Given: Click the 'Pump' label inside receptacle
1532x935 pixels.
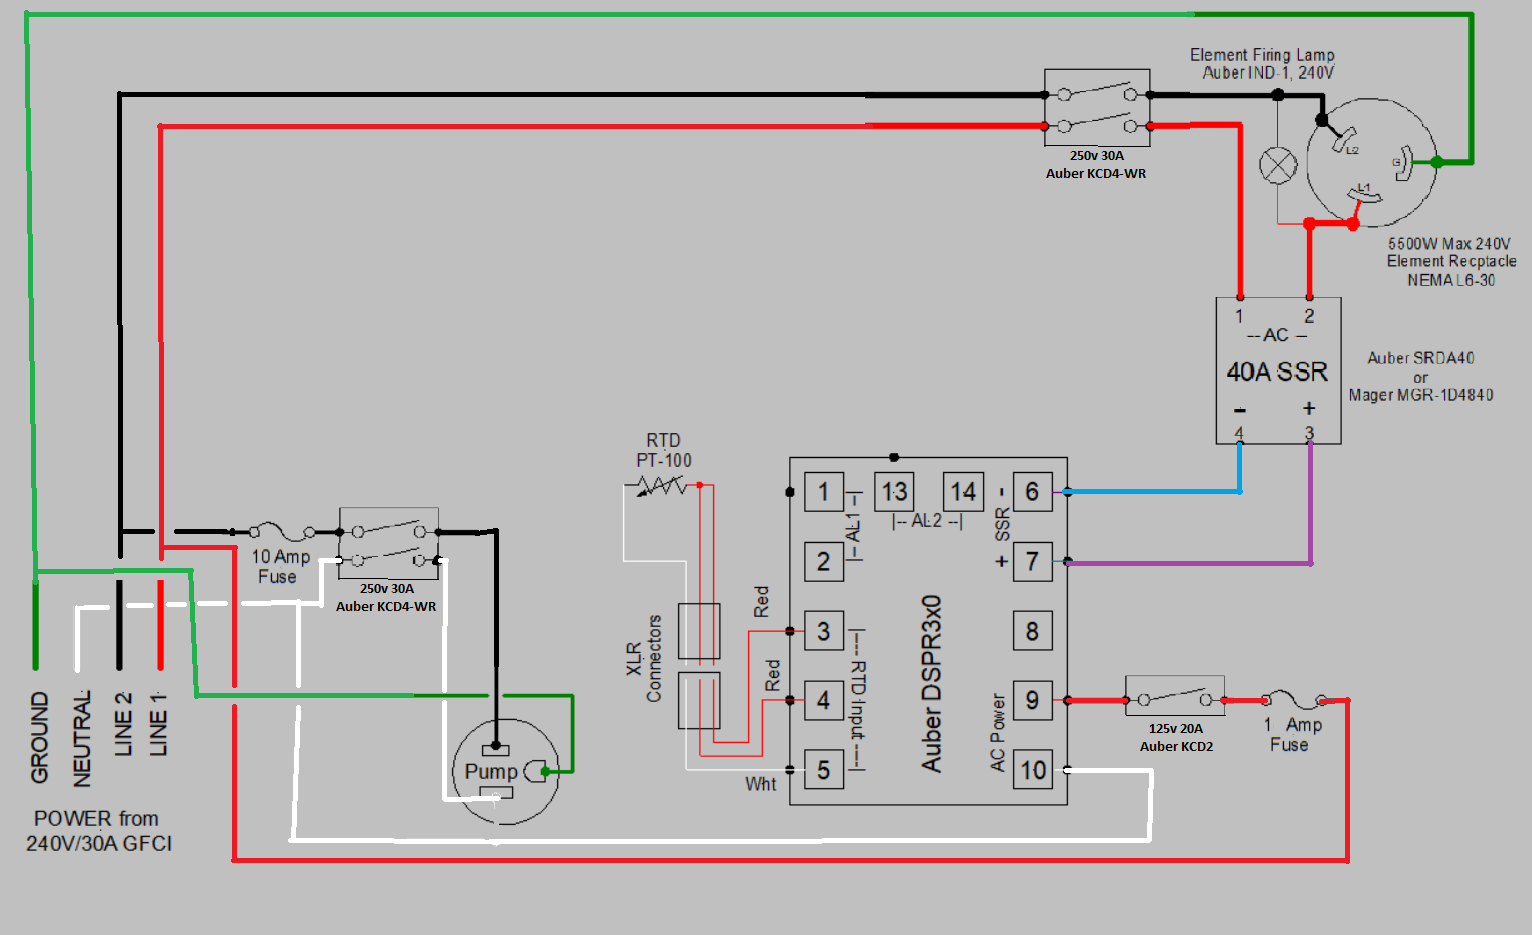Looking at the screenshot, I should coord(491,772).
